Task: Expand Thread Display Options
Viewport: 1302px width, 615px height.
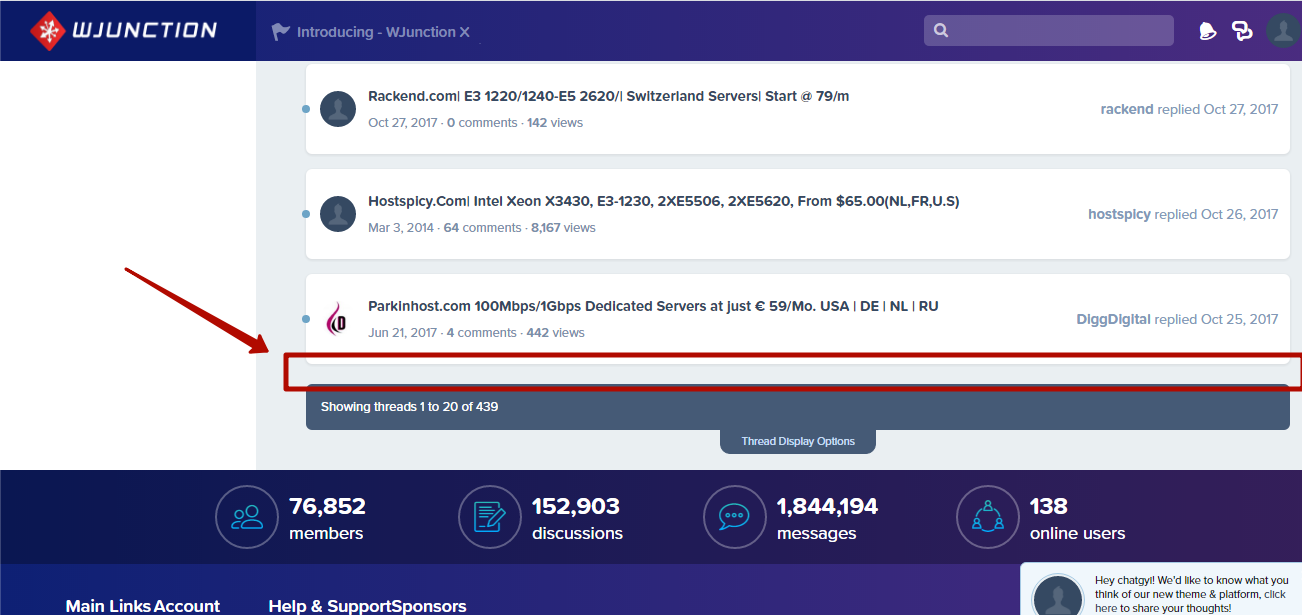Action: coord(797,441)
